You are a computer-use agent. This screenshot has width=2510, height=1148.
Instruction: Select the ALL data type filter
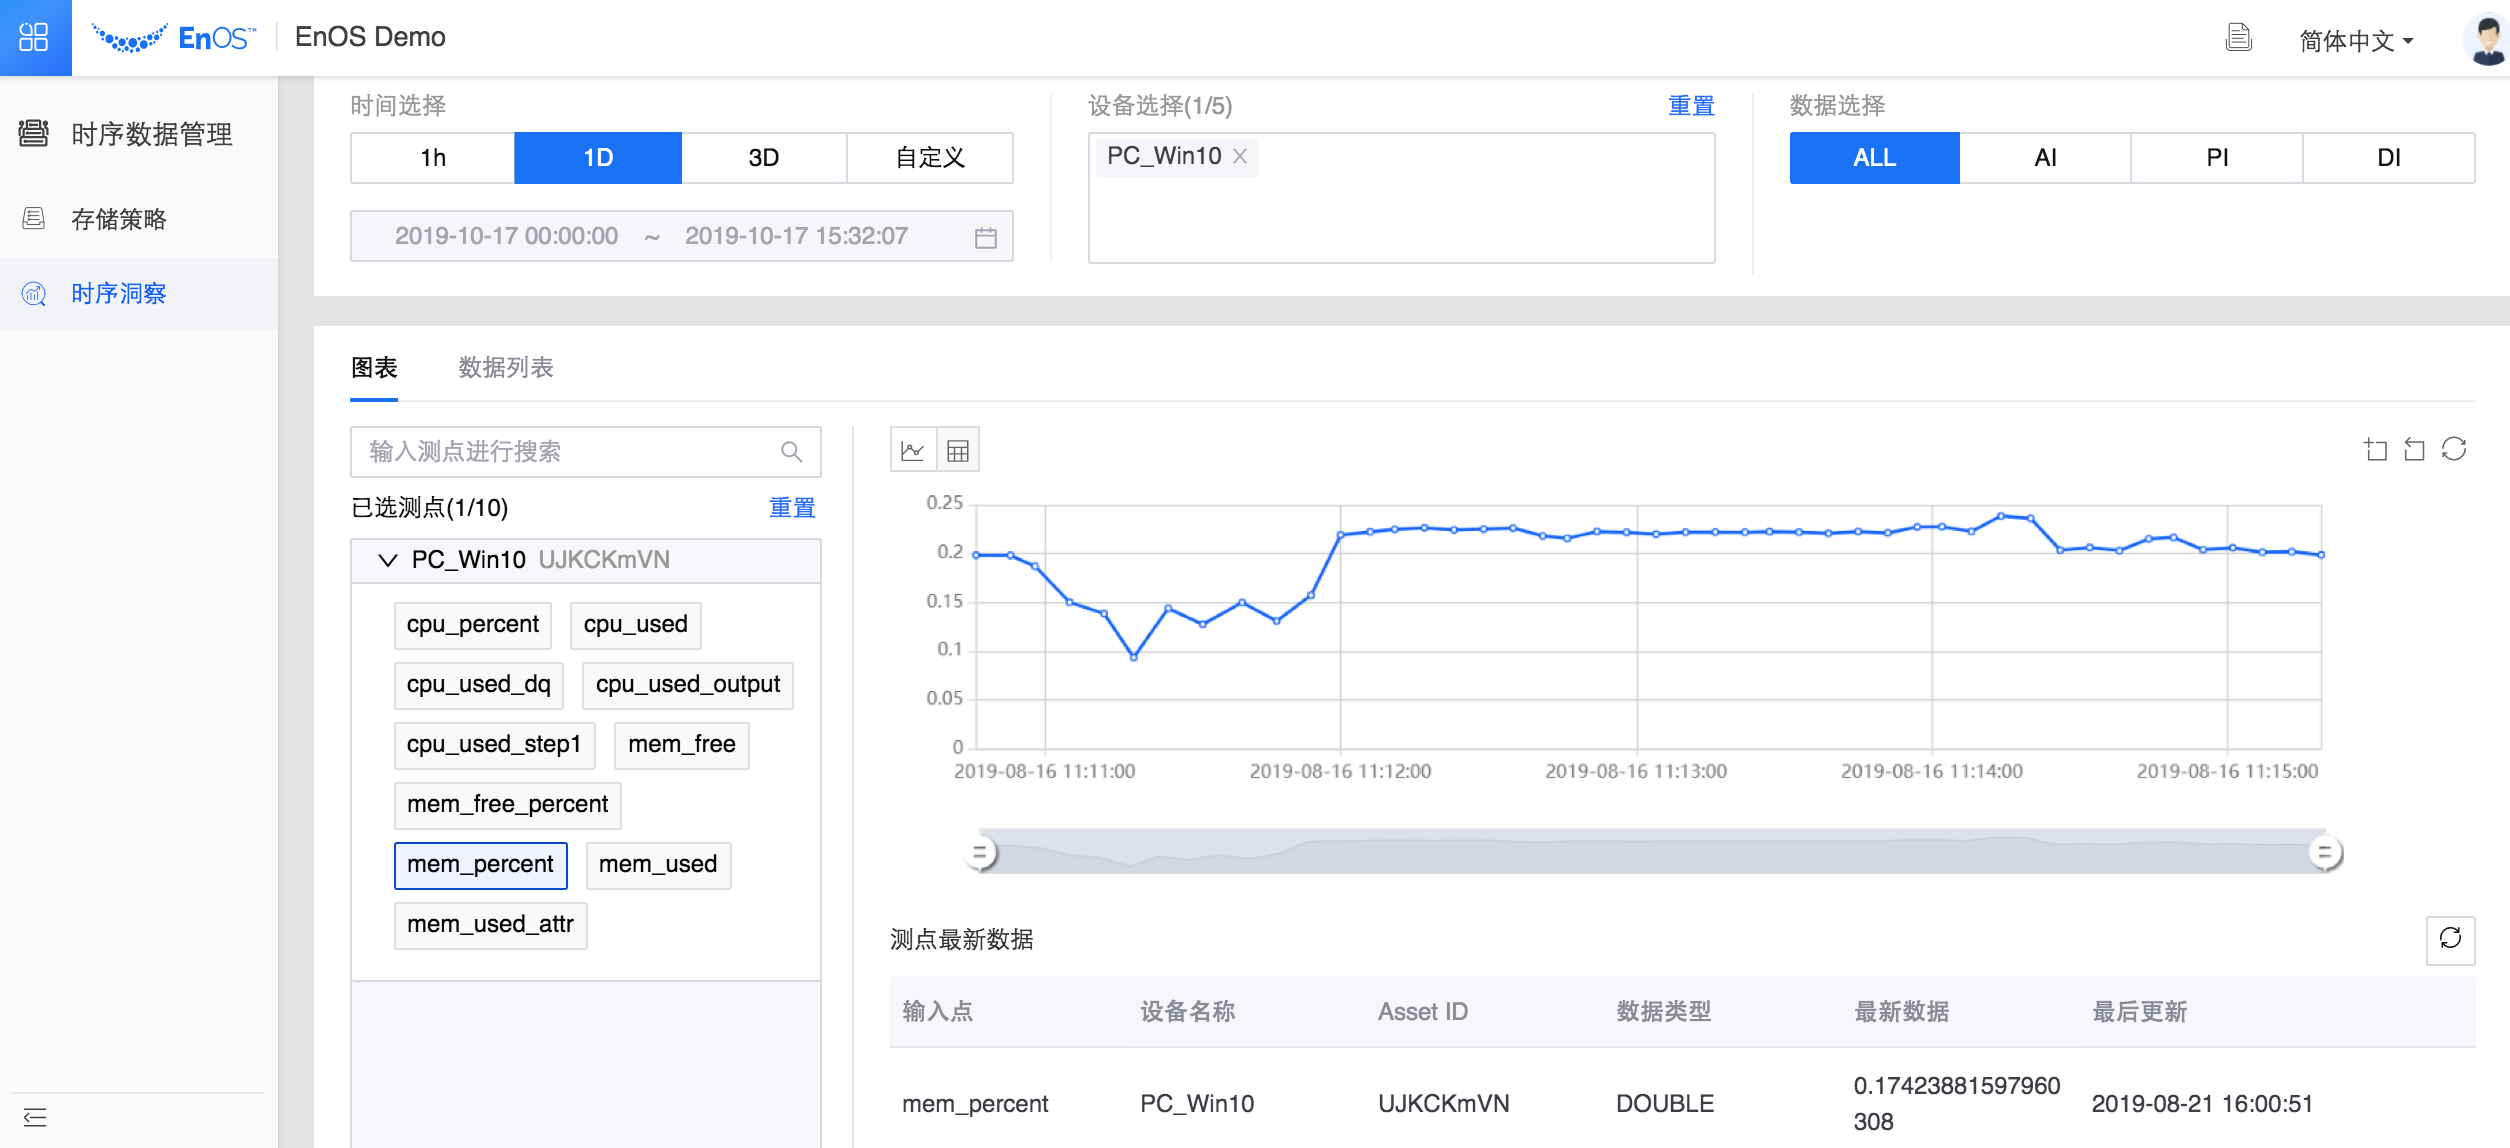(1874, 158)
